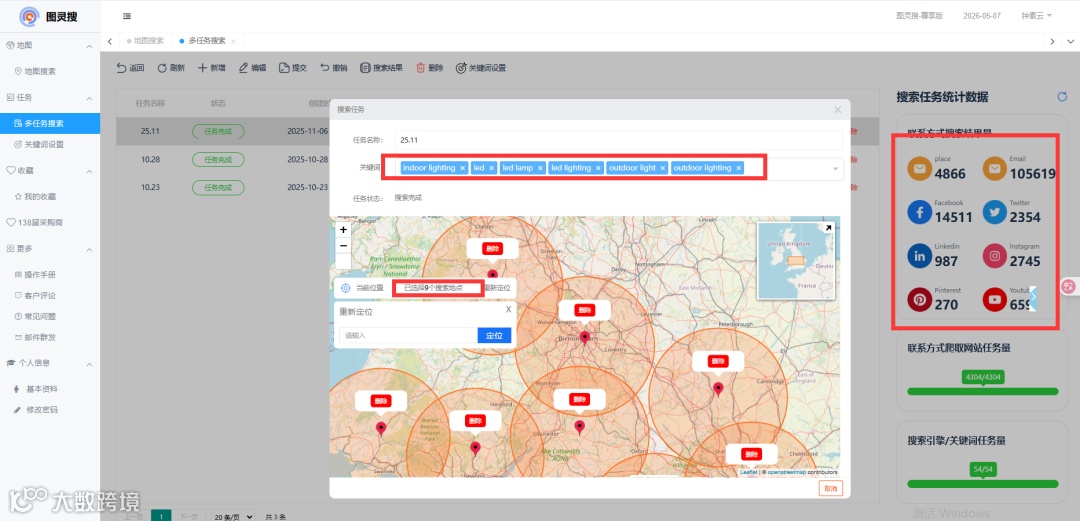This screenshot has width=1080, height=521.
Task: Click the Pinterest icon in statistics
Action: 920,300
